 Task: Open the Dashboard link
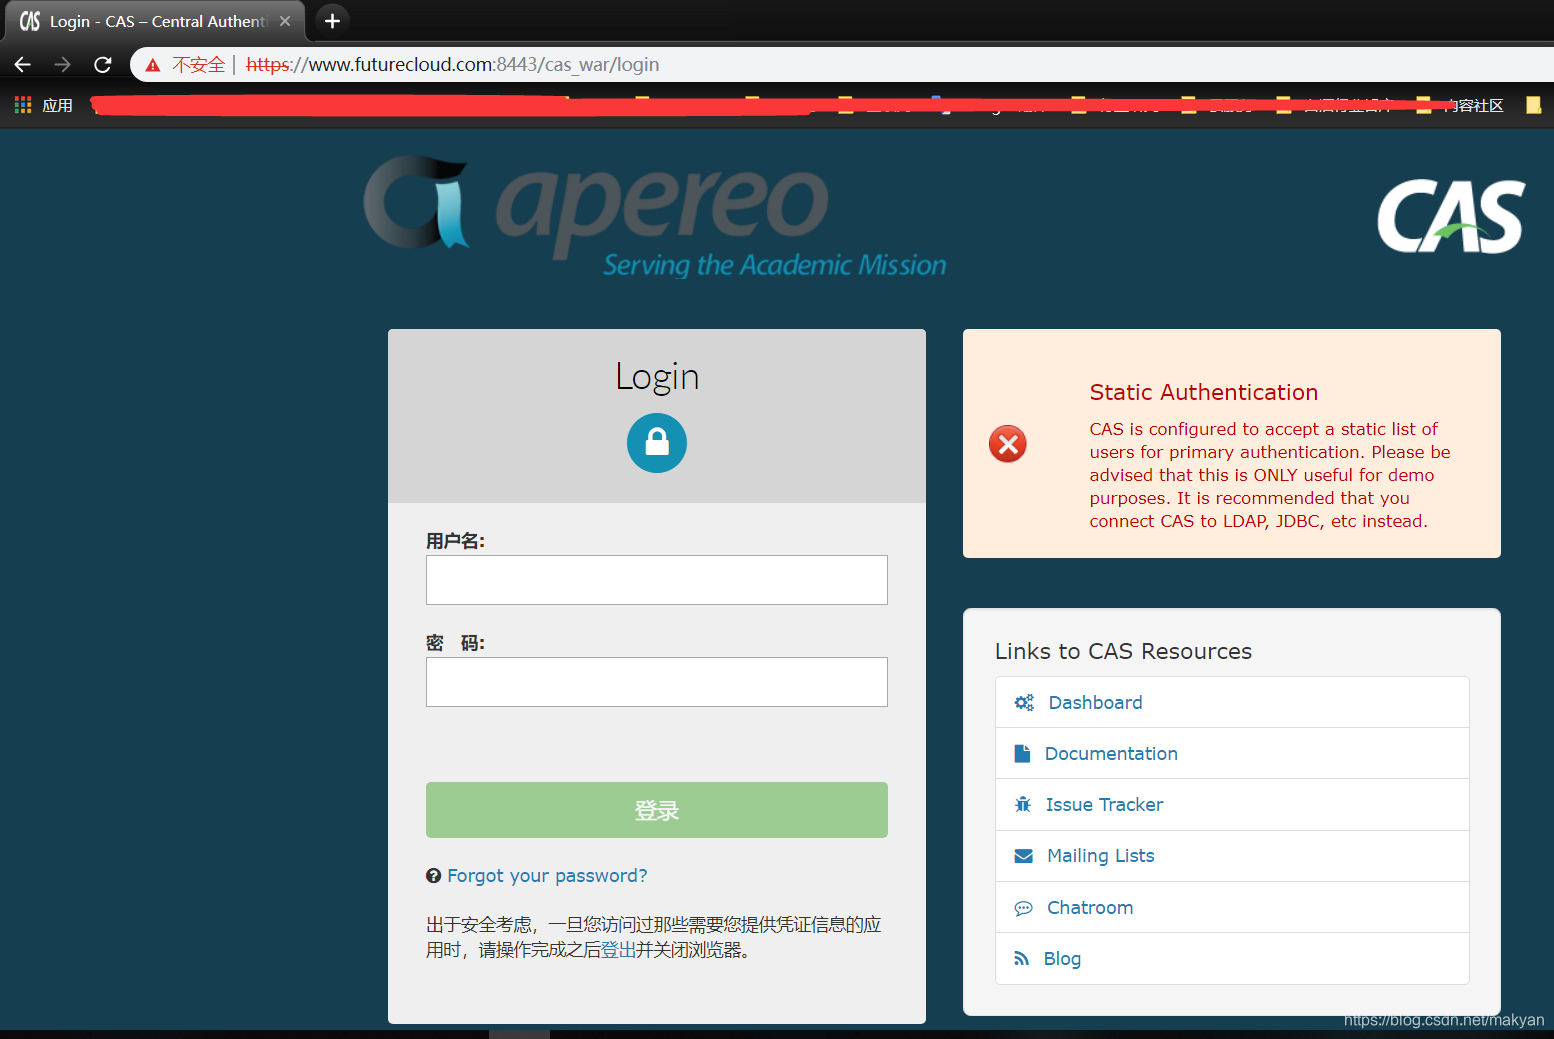pyautogui.click(x=1095, y=703)
